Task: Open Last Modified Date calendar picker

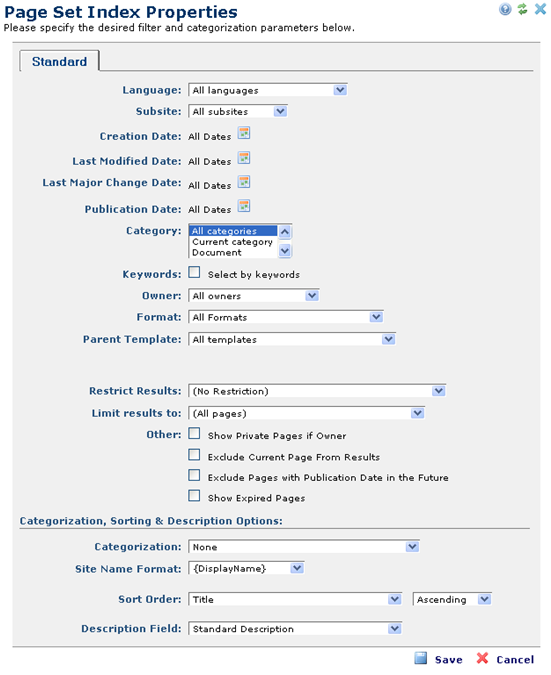Action: (x=244, y=158)
